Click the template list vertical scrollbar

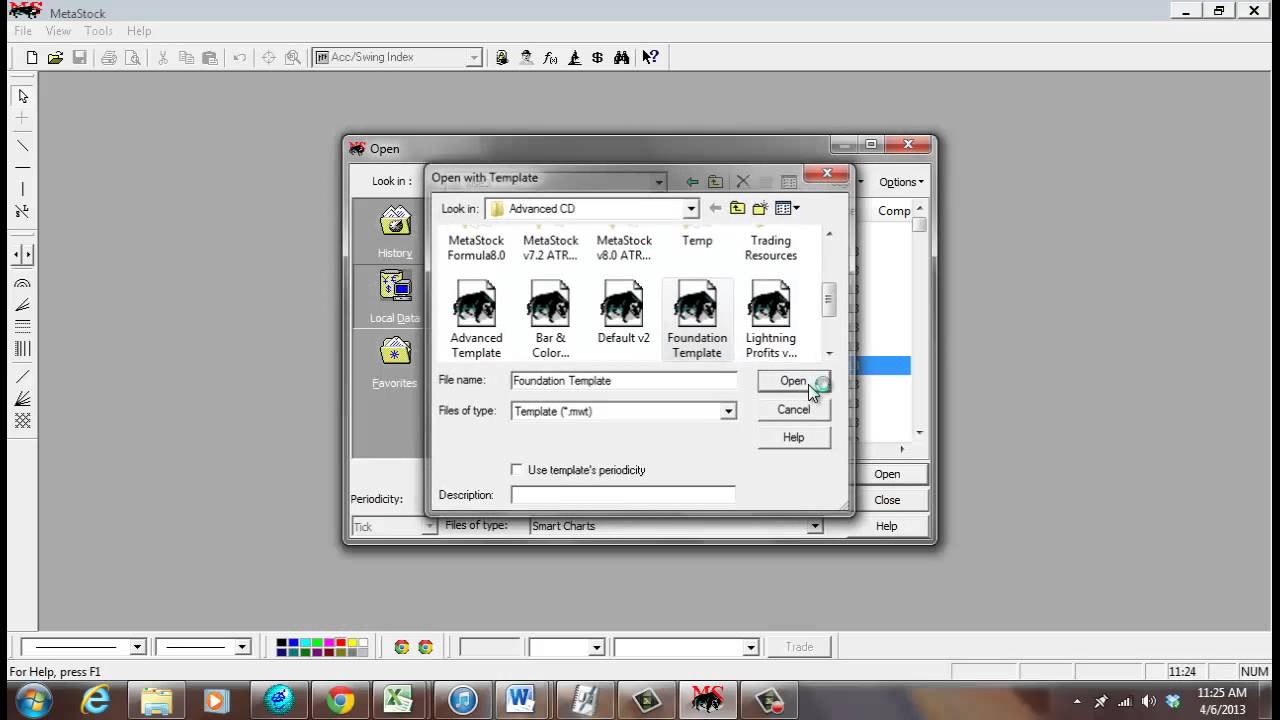pyautogui.click(x=829, y=294)
